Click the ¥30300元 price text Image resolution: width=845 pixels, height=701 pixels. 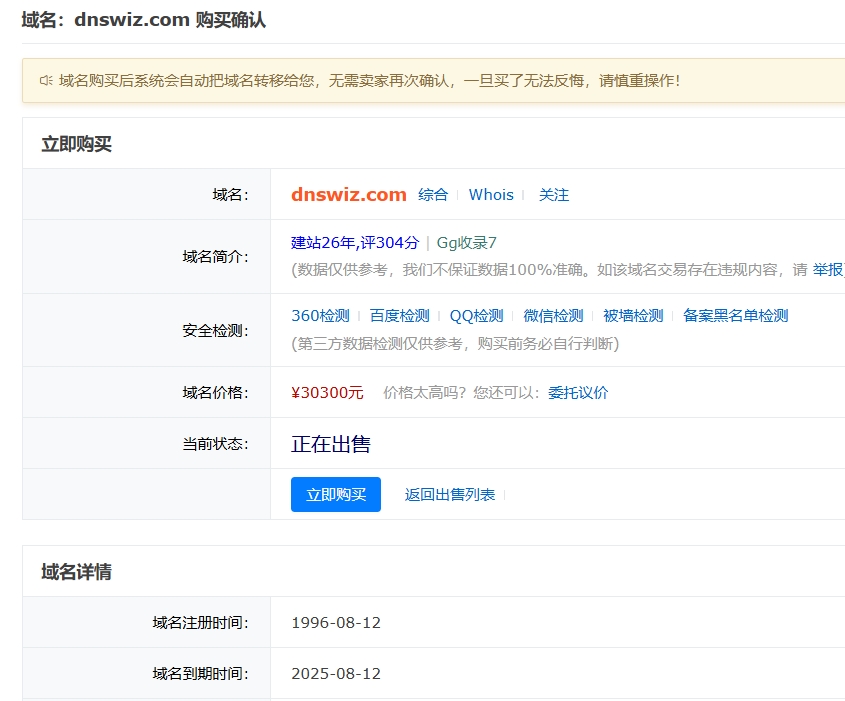coord(327,393)
